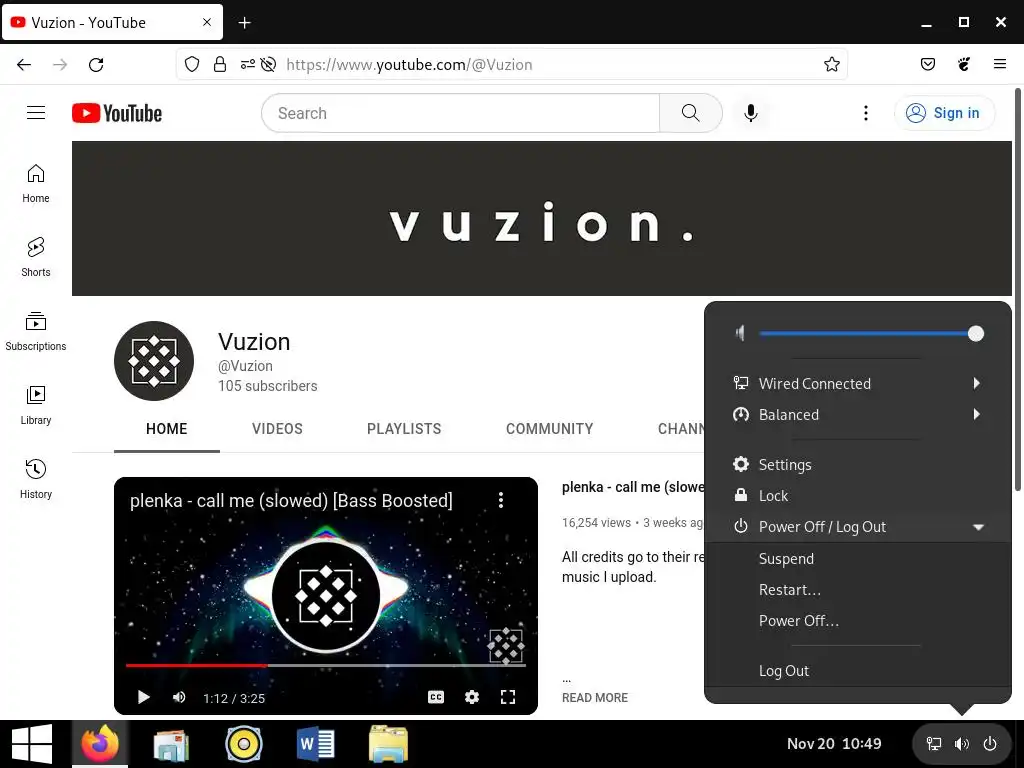Viewport: 1024px width, 768px height.
Task: Expand Wired Connected submenu
Action: click(x=857, y=383)
